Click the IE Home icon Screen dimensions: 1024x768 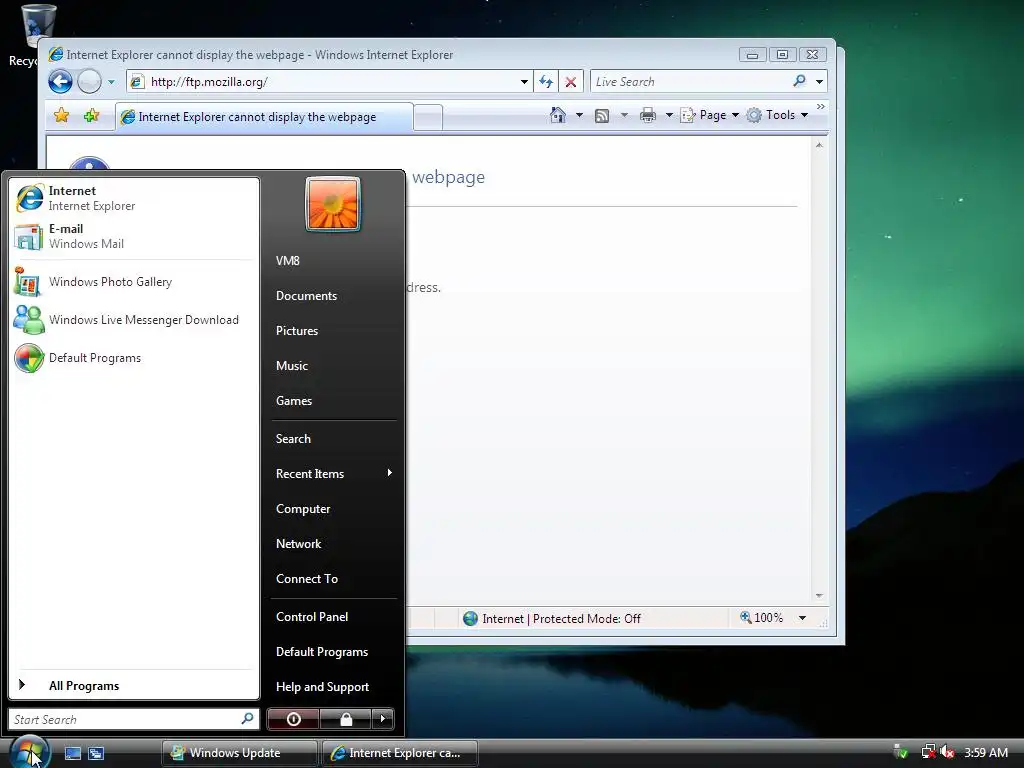point(558,115)
